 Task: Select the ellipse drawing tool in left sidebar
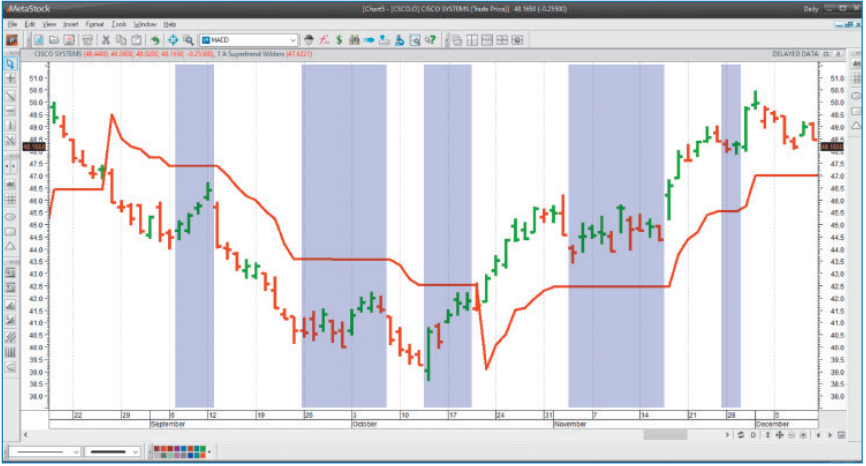click(x=10, y=216)
